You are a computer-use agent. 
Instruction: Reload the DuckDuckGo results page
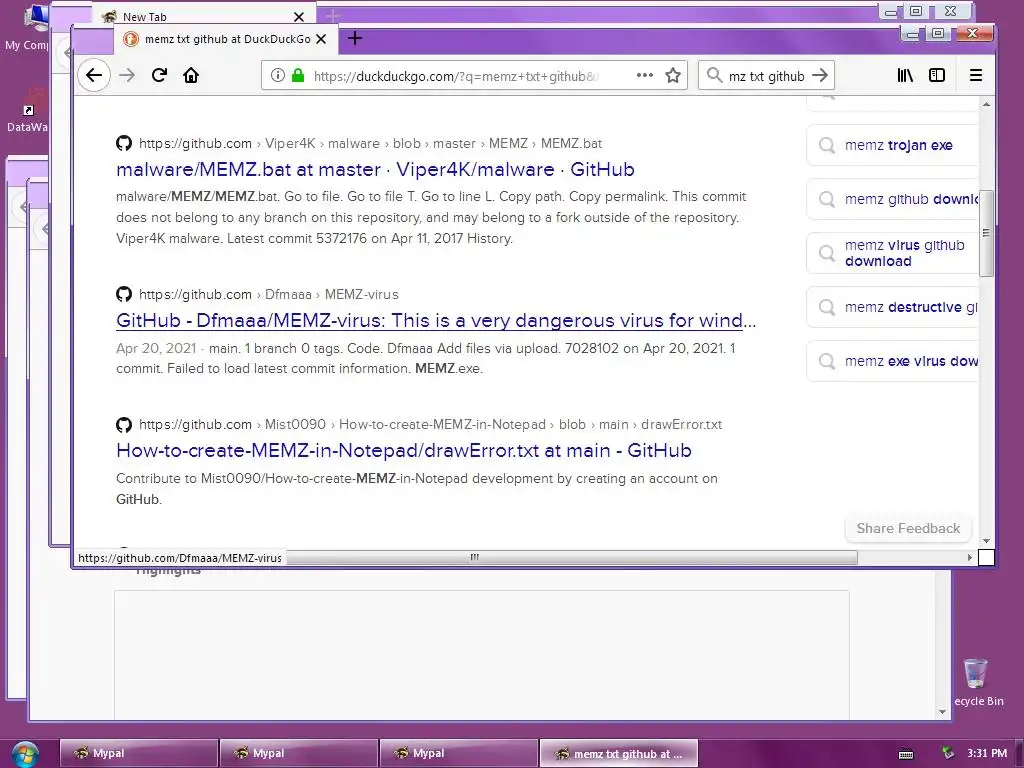(x=159, y=75)
